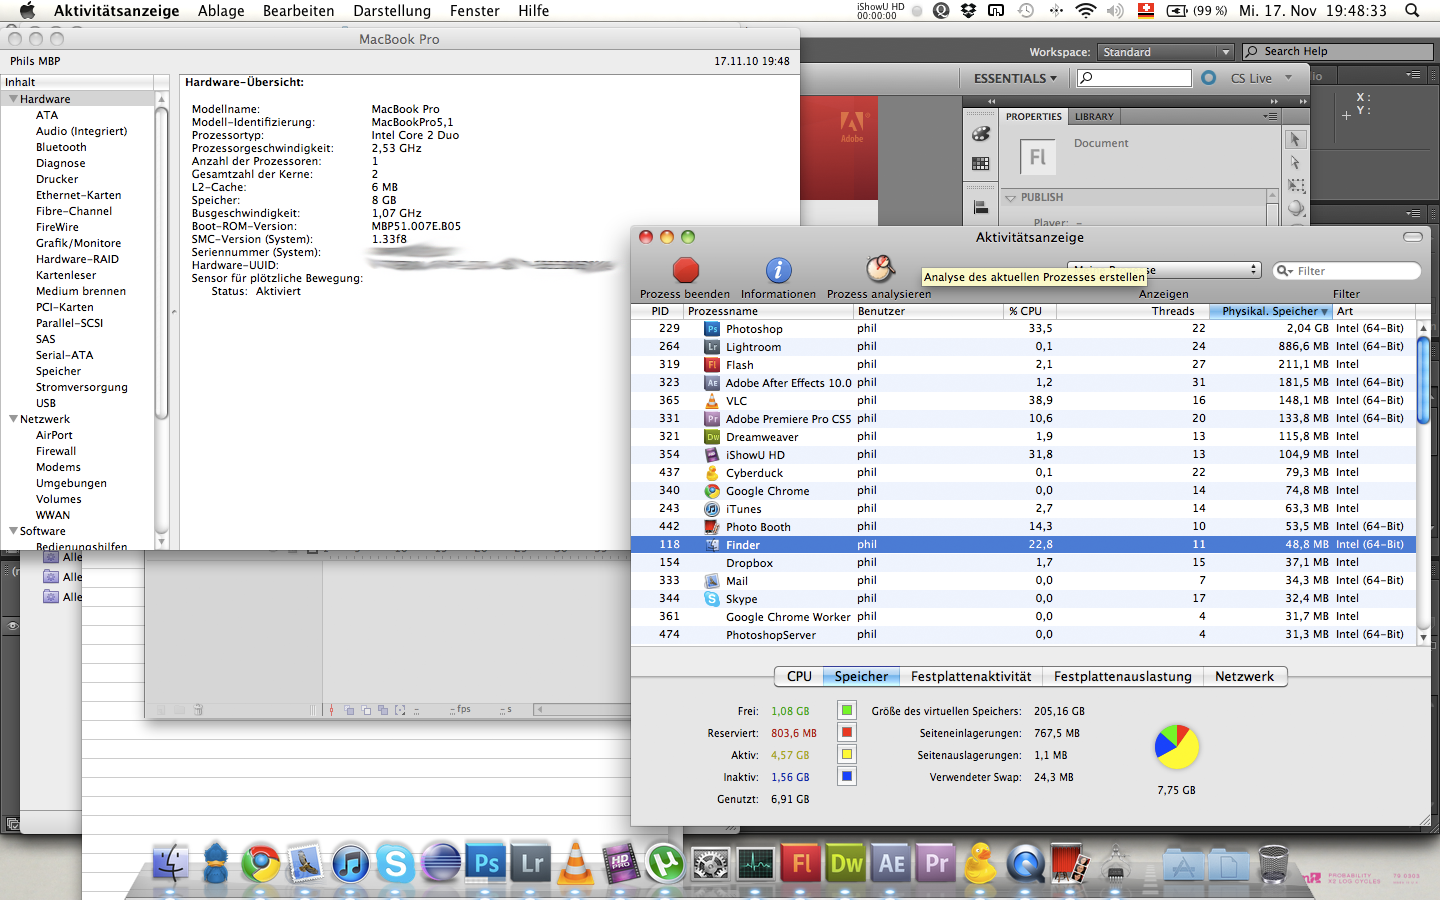Open Photo Booth icon in the Dock

(1071, 863)
